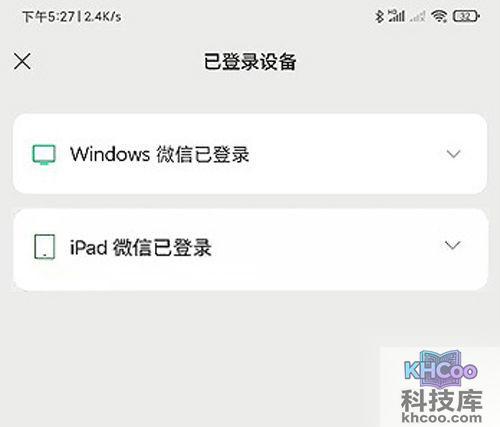Click the khcoo.com watermark link

tap(442, 417)
